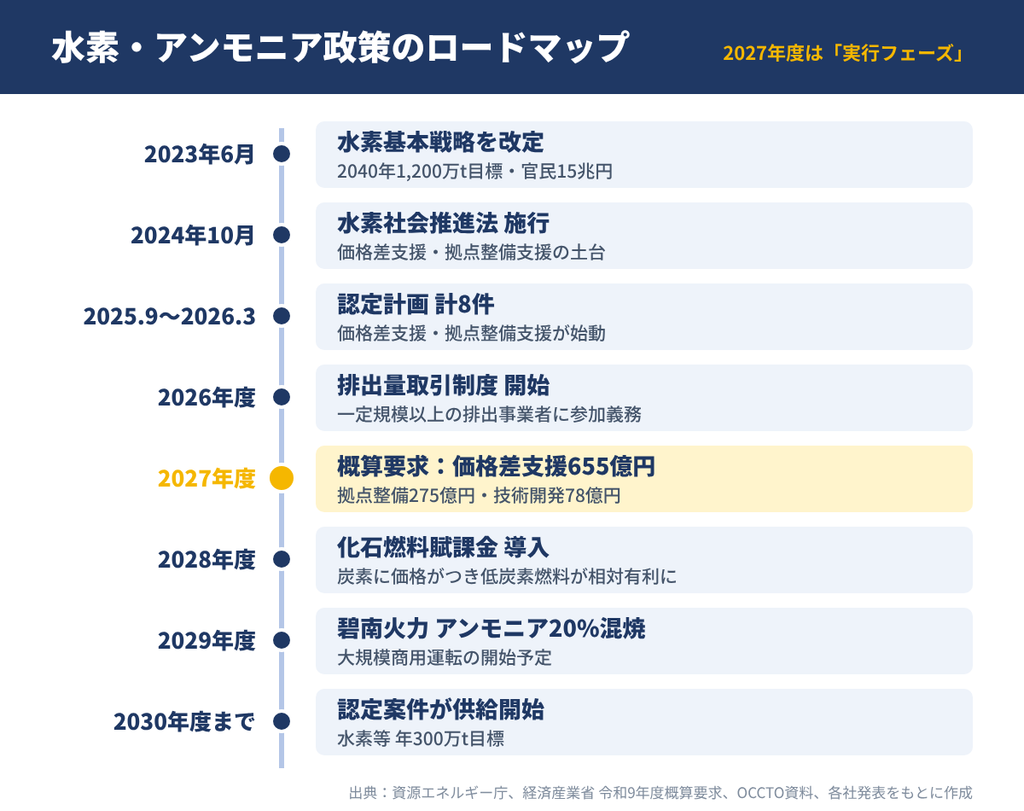Click the 2025.9〜2026.3 timeline dot

[x=281, y=316]
